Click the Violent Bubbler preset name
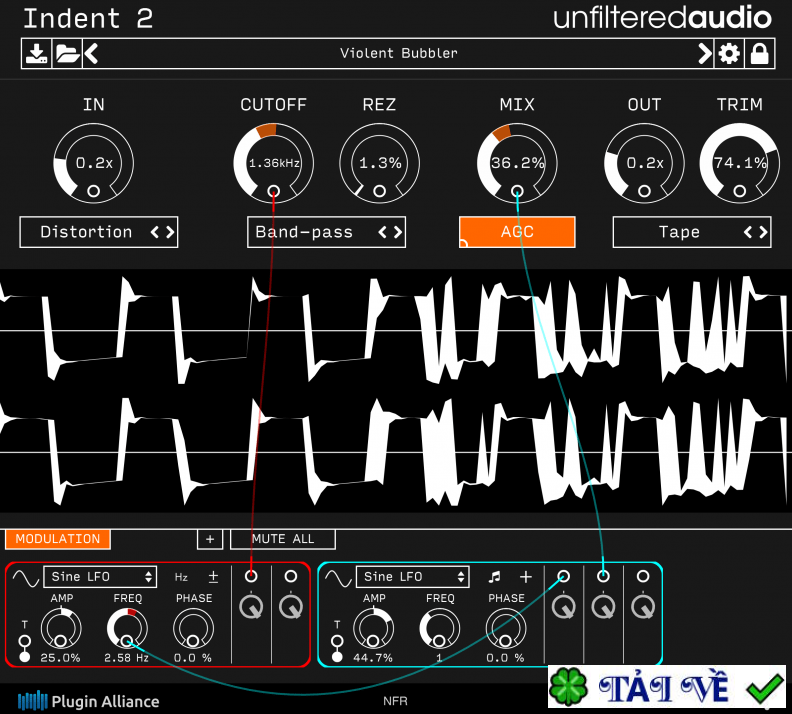792x714 pixels. click(398, 54)
